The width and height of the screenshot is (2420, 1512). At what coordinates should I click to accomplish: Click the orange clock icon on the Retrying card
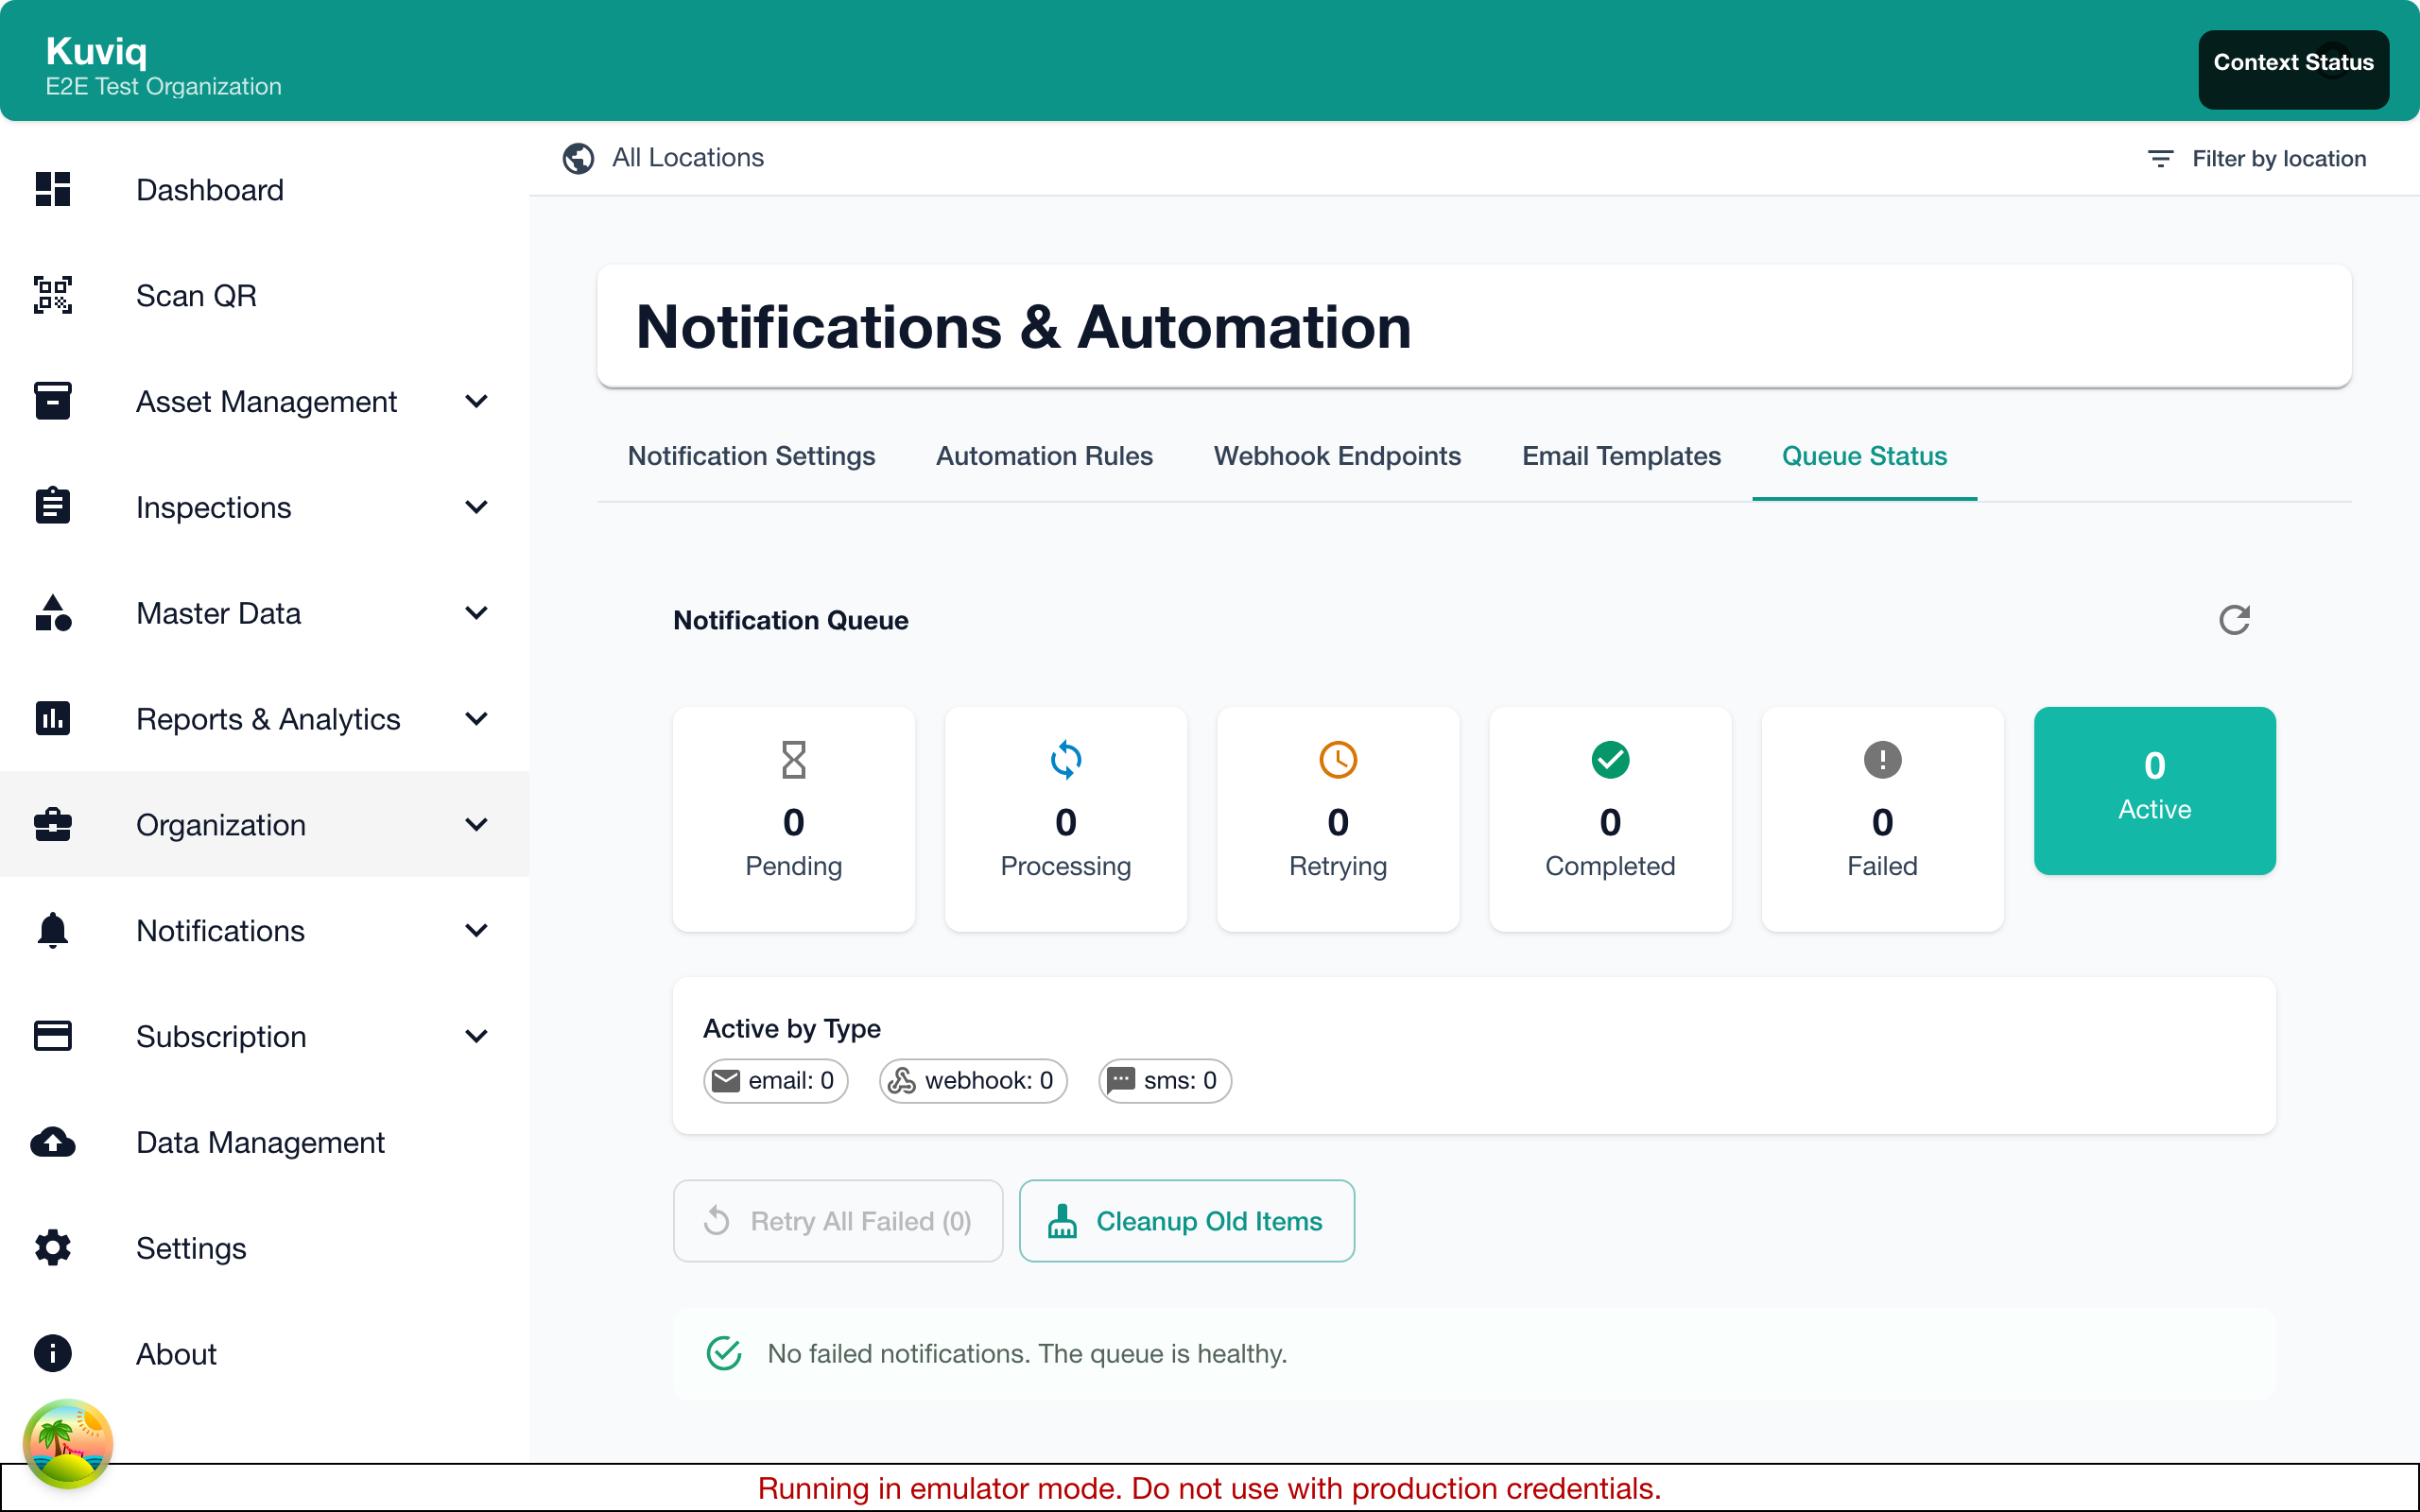(x=1338, y=760)
